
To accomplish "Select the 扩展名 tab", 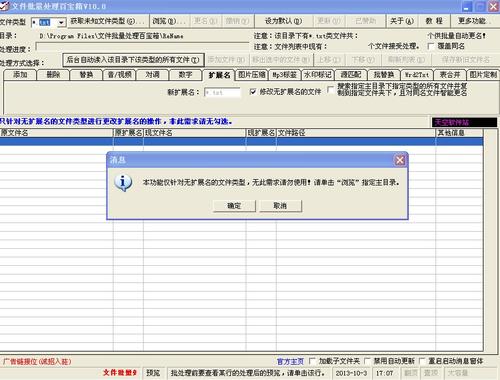I will [x=219, y=75].
